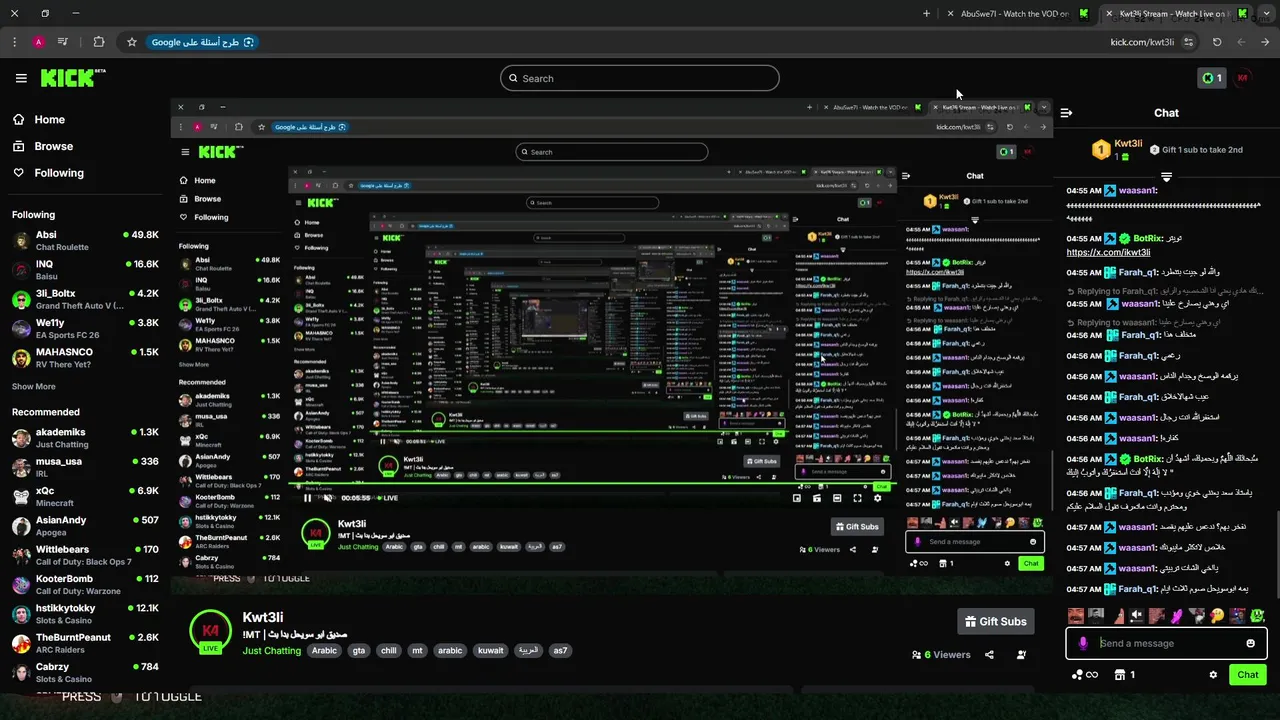The image size is (1280, 720).
Task: Open the browser media control icon
Action: [x=62, y=42]
